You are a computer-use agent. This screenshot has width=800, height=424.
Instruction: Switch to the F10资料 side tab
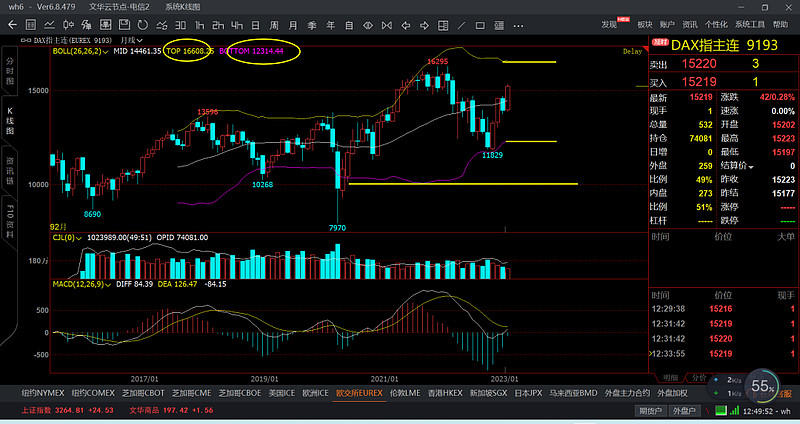pos(10,221)
